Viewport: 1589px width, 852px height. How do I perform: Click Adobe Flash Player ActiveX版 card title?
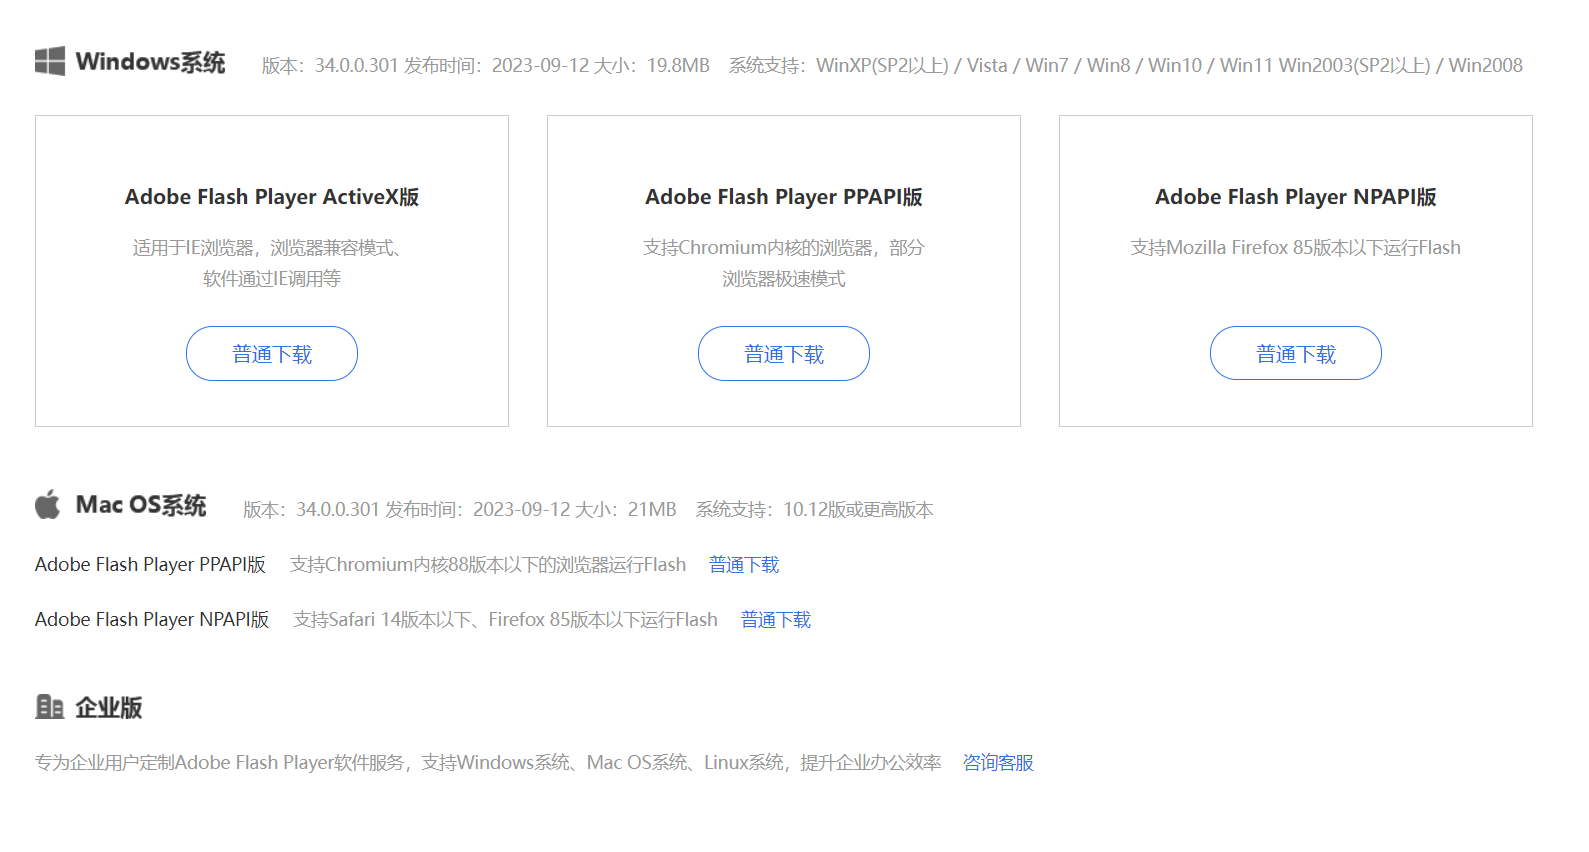(x=272, y=197)
